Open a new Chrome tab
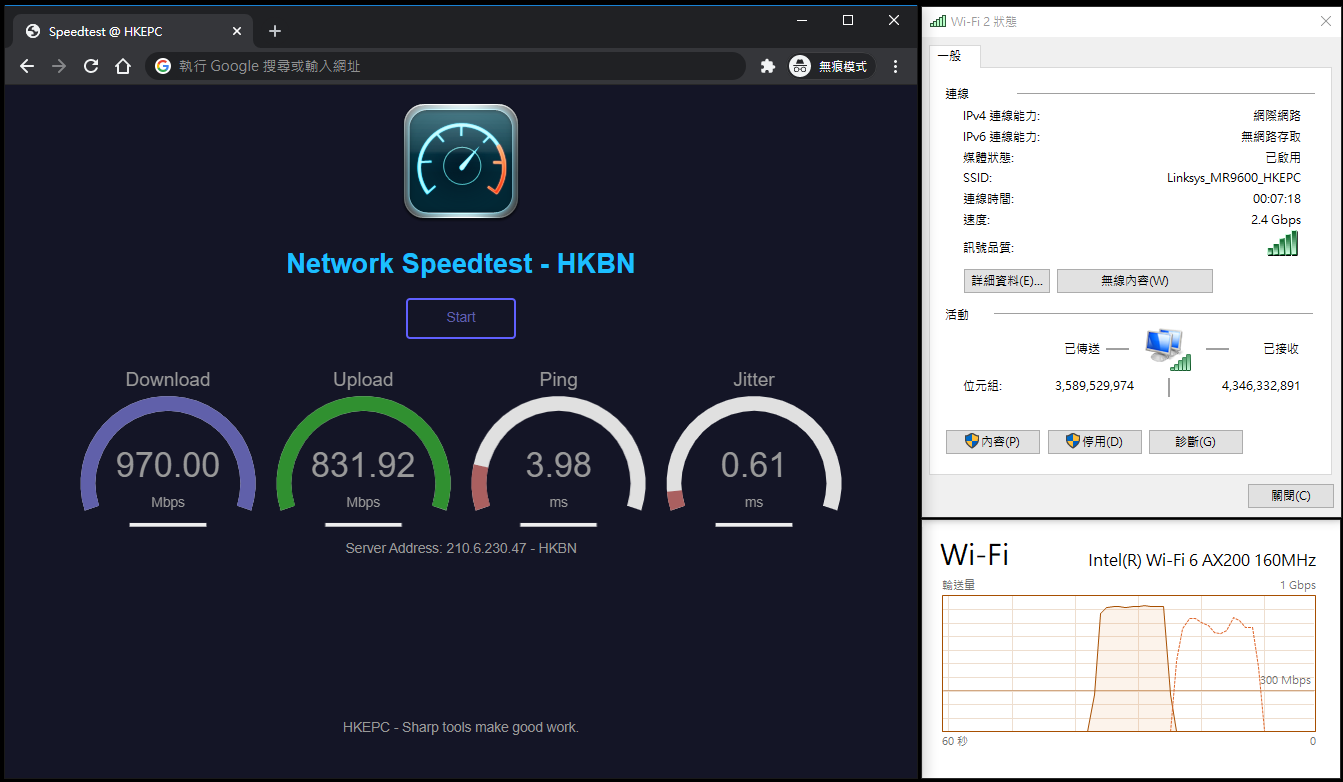Screen dimensions: 1343x782 pos(275,31)
